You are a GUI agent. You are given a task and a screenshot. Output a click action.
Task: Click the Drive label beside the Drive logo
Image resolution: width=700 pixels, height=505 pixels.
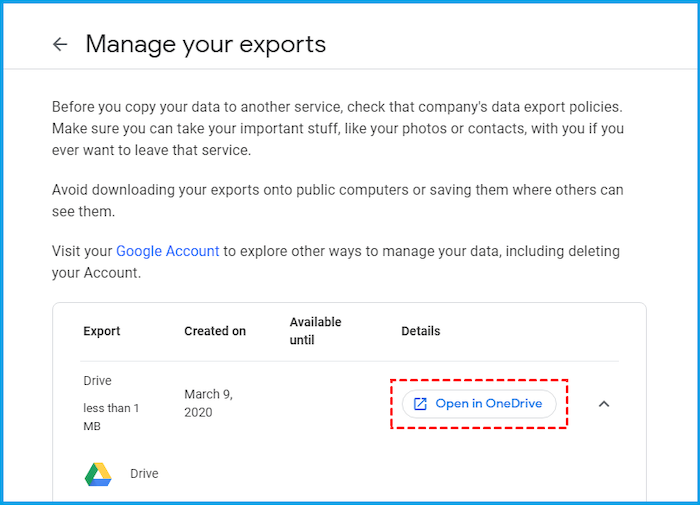click(144, 473)
